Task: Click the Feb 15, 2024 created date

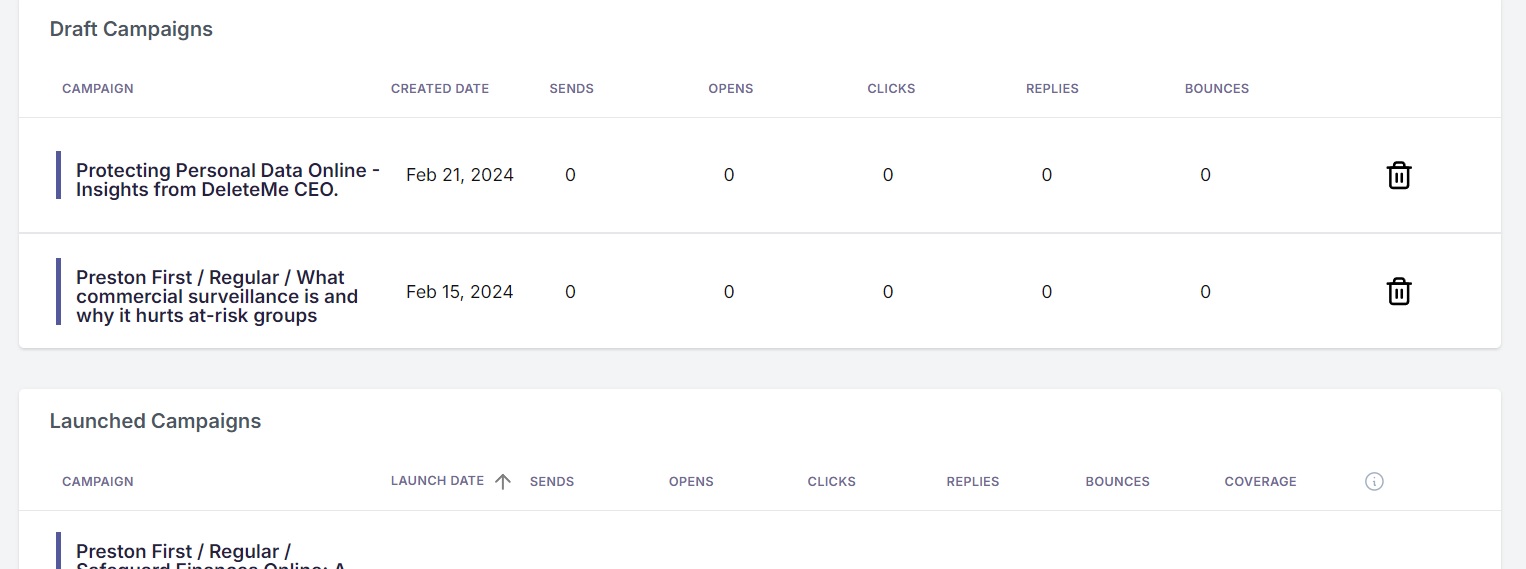Action: pyautogui.click(x=460, y=292)
